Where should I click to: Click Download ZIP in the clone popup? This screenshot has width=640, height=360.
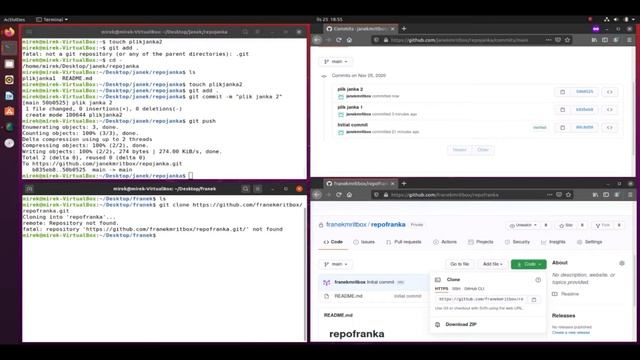click(x=461, y=324)
